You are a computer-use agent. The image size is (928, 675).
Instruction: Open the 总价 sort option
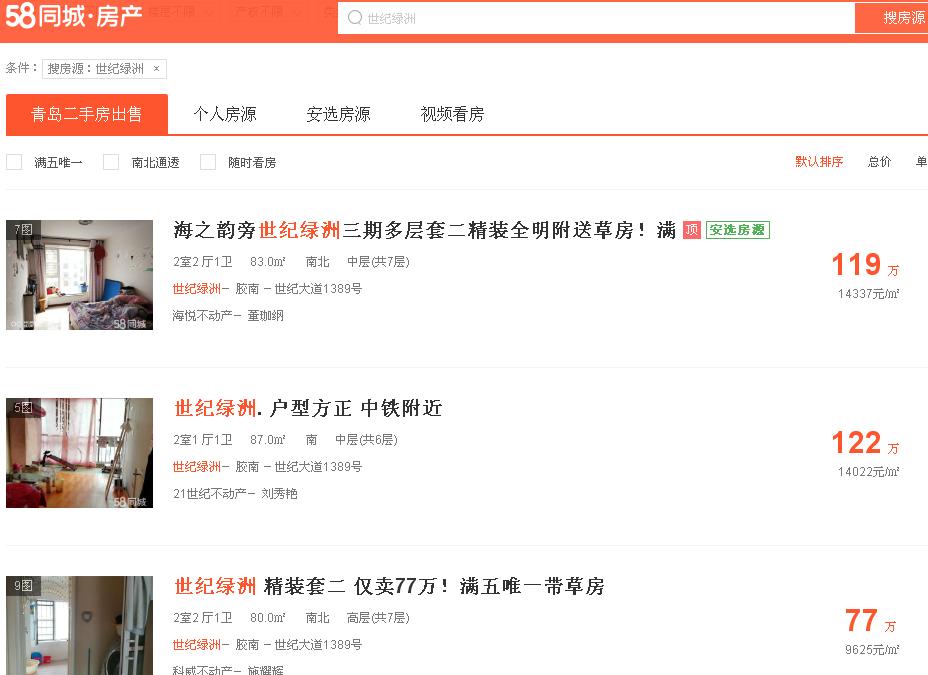pos(878,161)
